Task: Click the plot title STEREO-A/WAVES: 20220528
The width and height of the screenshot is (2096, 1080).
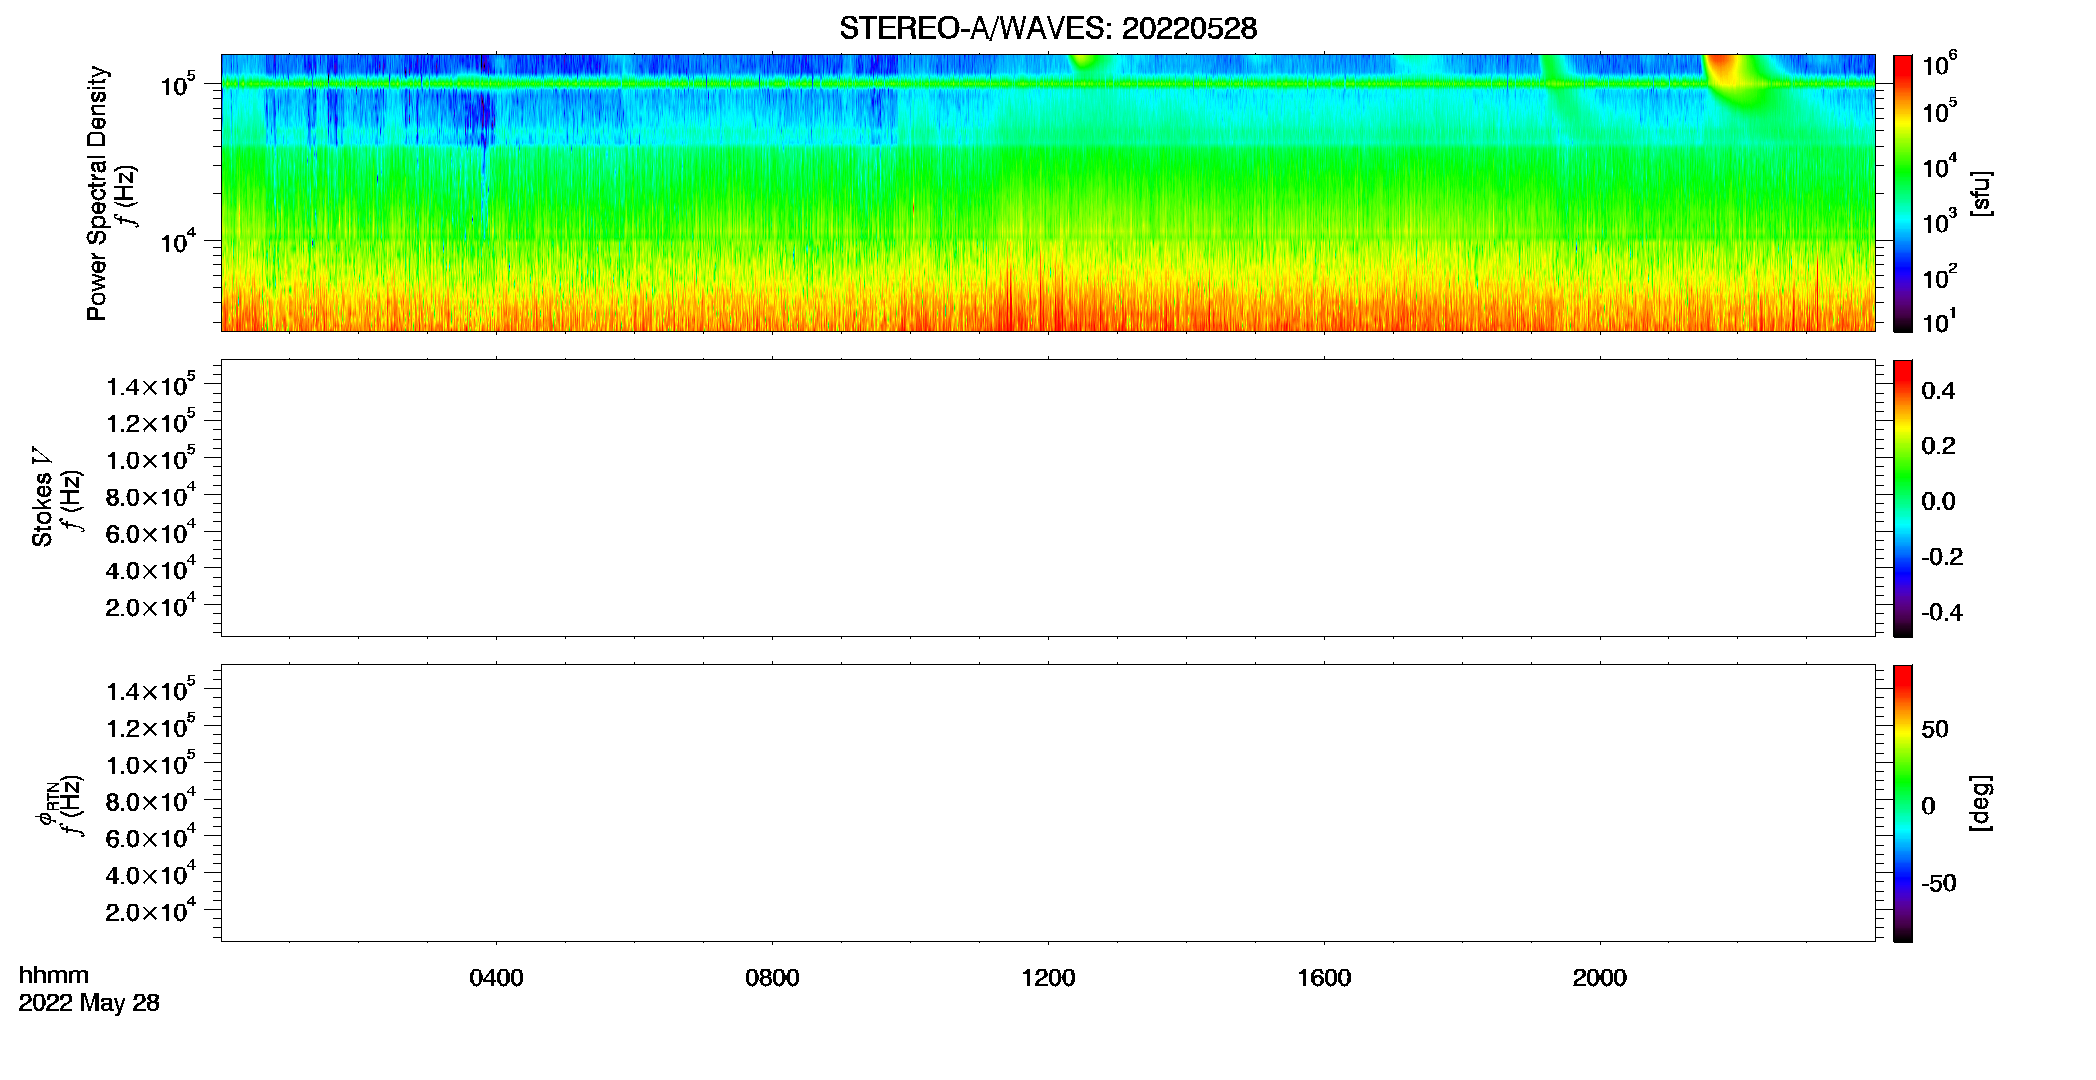Action: point(1048,28)
